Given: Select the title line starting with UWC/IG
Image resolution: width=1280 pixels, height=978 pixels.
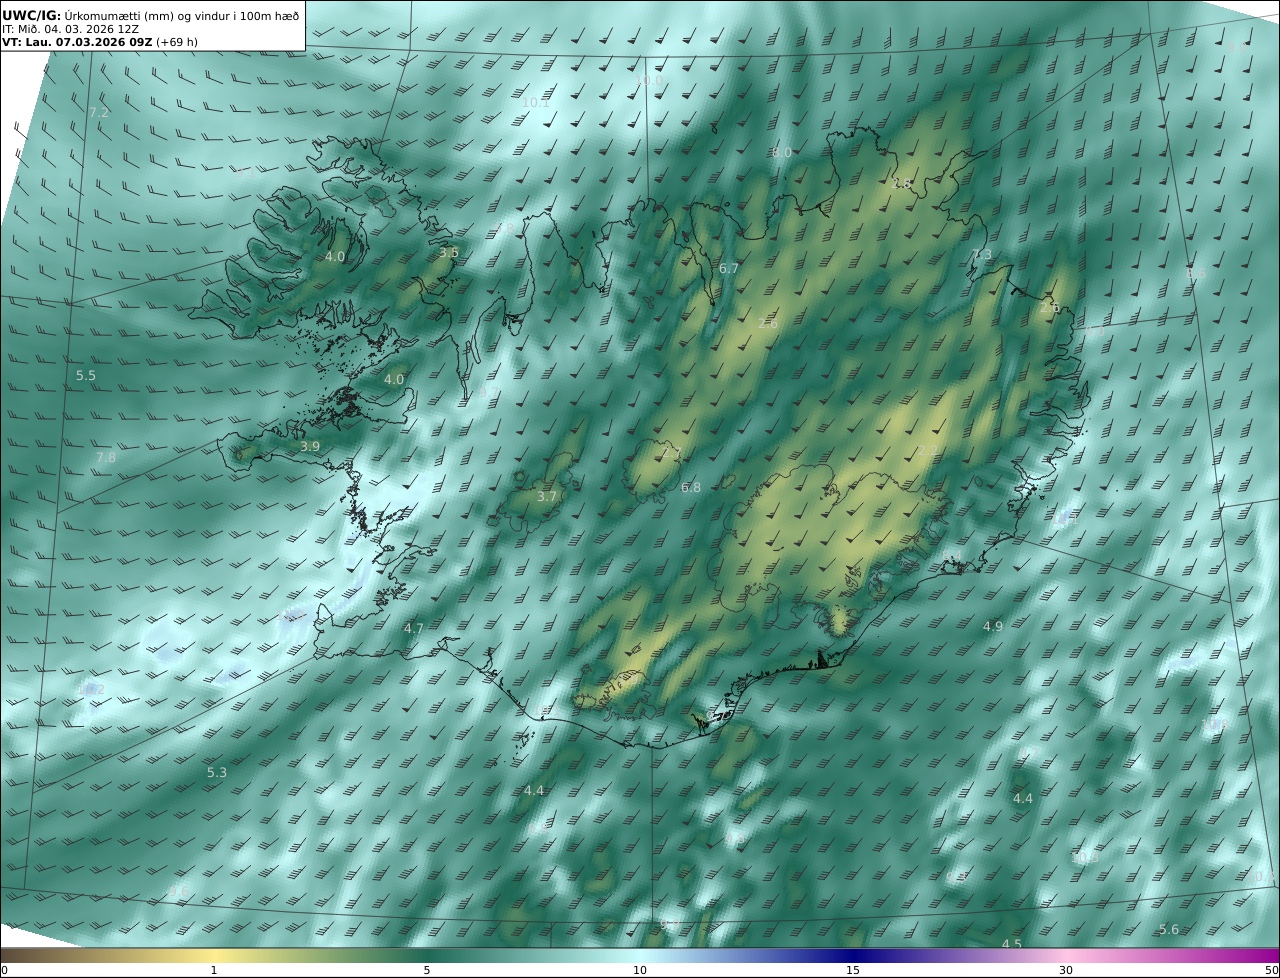Looking at the screenshot, I should (151, 15).
